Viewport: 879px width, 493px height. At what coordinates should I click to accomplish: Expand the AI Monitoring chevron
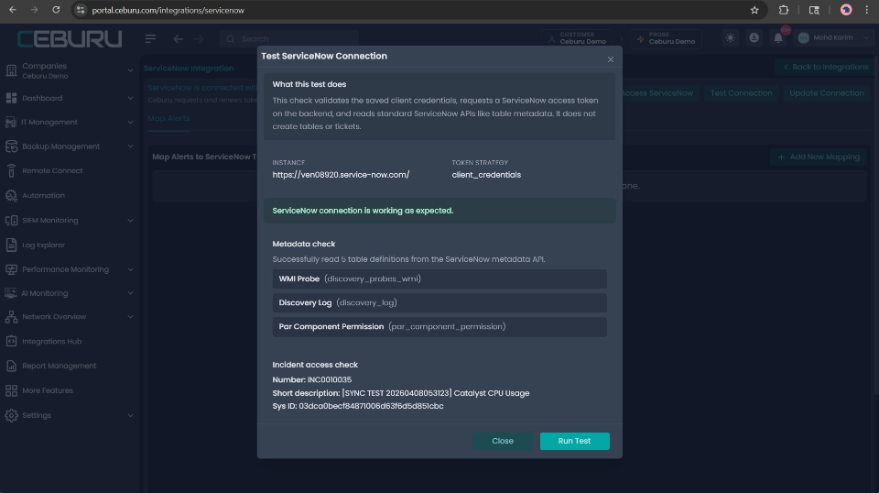click(x=130, y=293)
